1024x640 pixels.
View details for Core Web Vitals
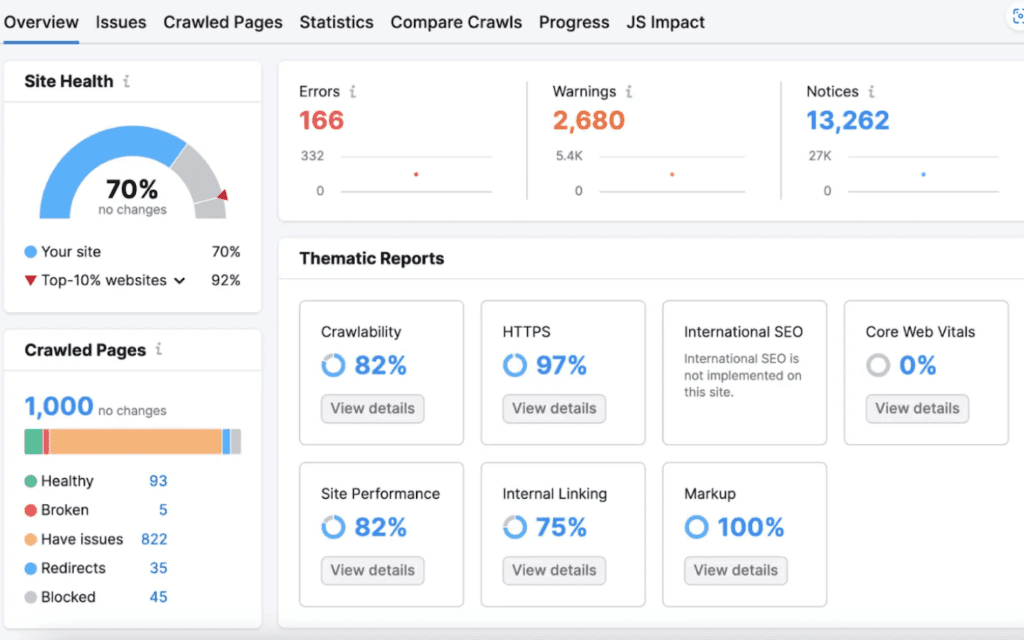pyautogui.click(x=917, y=408)
